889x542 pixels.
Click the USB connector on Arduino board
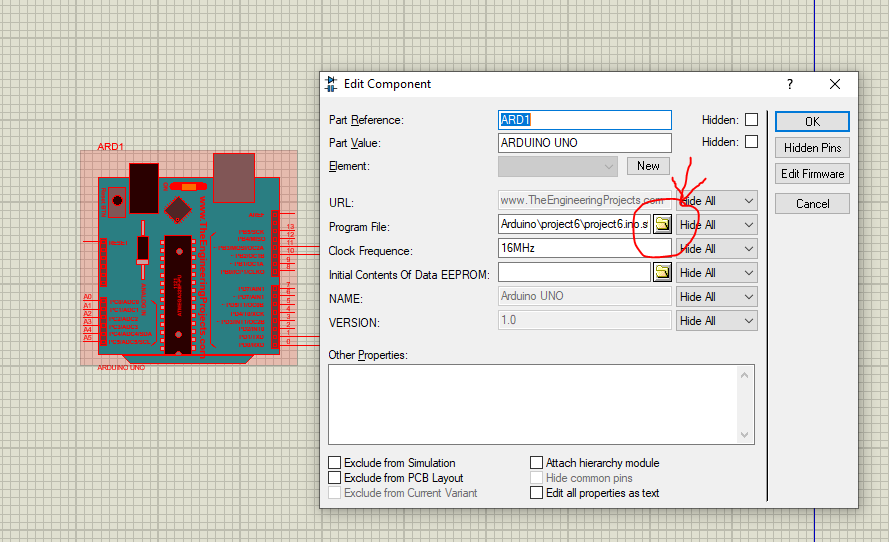(x=234, y=177)
